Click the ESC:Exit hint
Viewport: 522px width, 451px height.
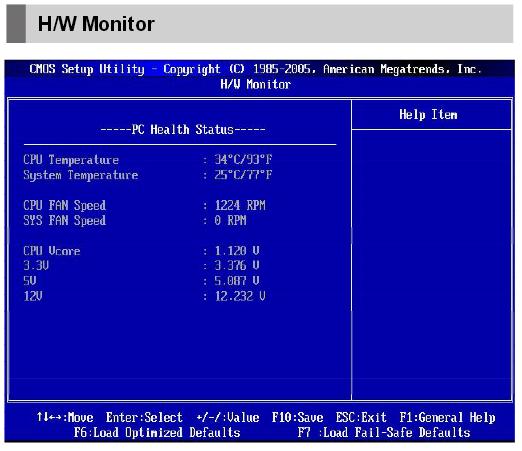361,417
